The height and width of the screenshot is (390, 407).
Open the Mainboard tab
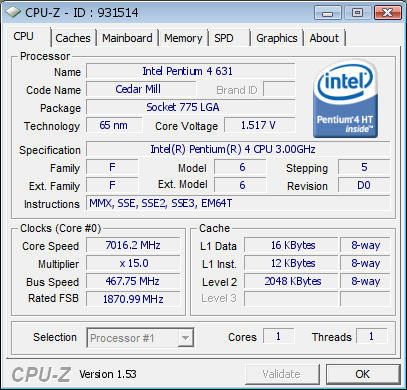[127, 38]
